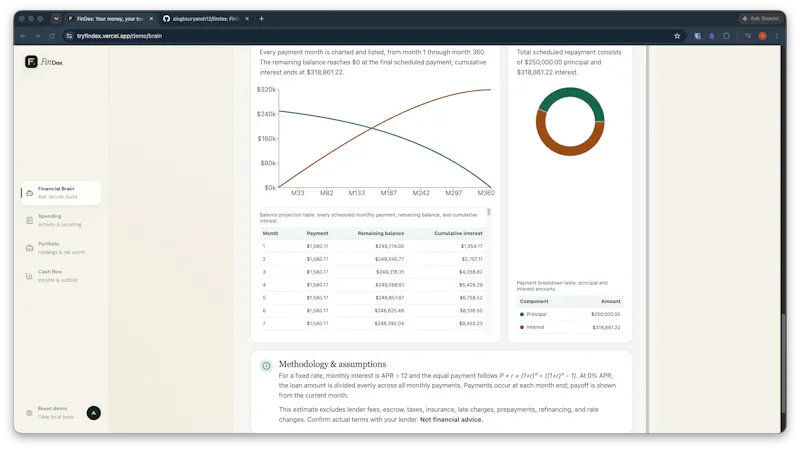Screen dimensions: 800x450
Task: Click the Cash flow chart icon
Action: pyautogui.click(x=30, y=276)
